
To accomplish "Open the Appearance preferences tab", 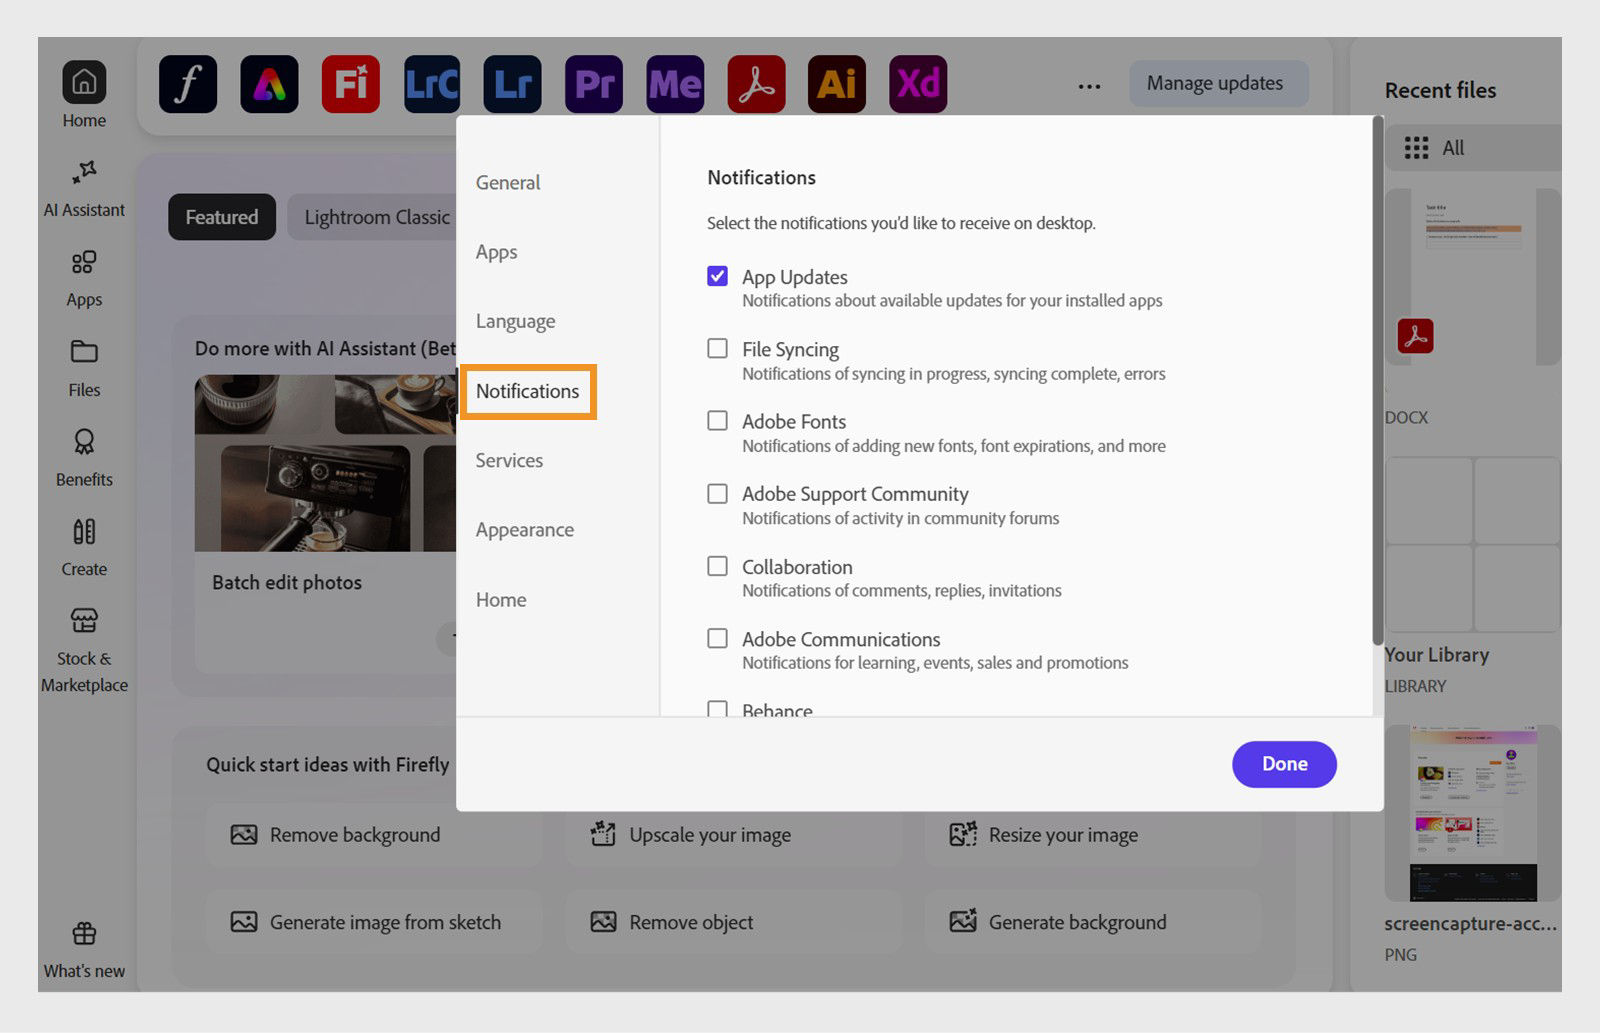I will [524, 530].
